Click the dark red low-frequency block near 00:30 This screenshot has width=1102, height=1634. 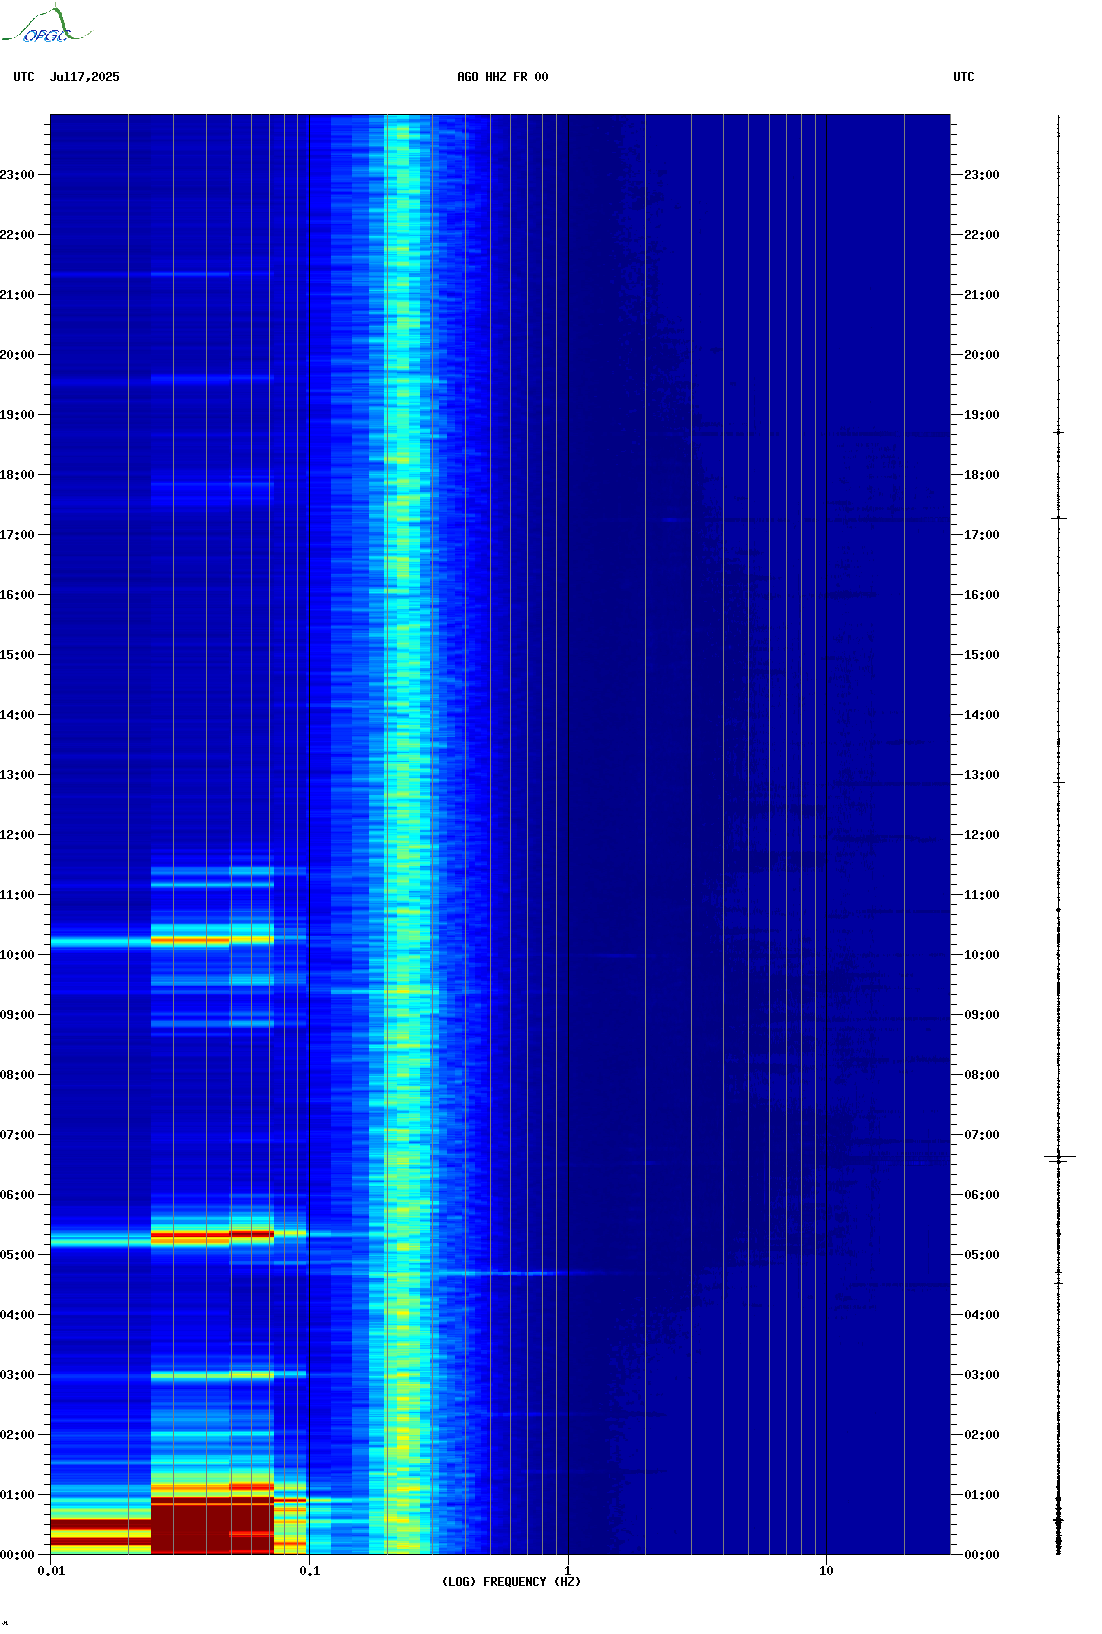click(212, 1527)
